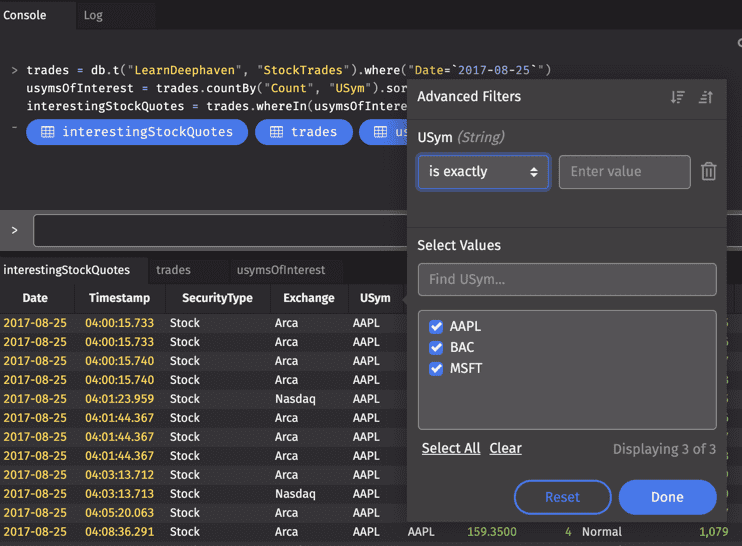Delete the filter with the trash icon
Viewport: 742px width, 546px height.
(708, 172)
